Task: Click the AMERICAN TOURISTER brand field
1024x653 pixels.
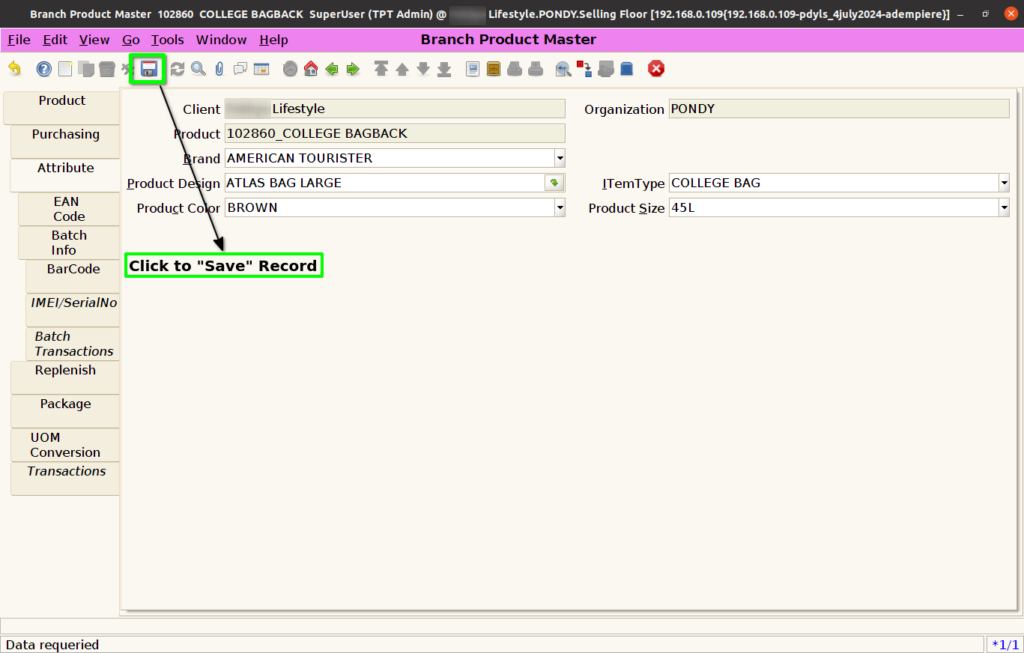Action: 390,158
